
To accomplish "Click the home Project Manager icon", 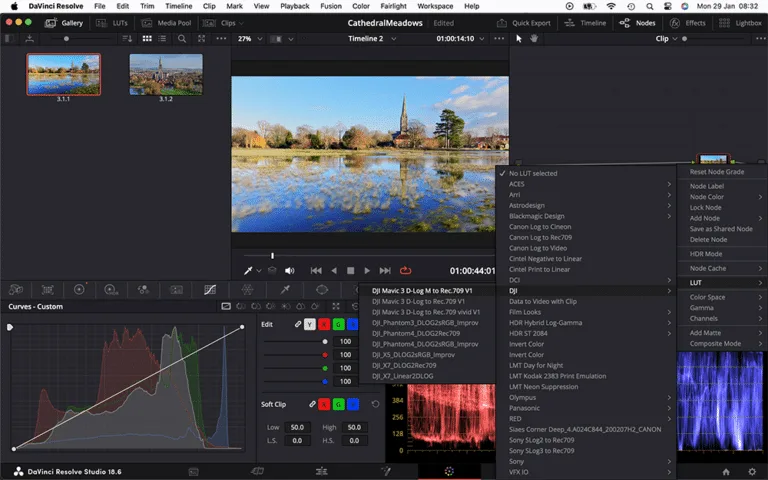I will tap(726, 472).
